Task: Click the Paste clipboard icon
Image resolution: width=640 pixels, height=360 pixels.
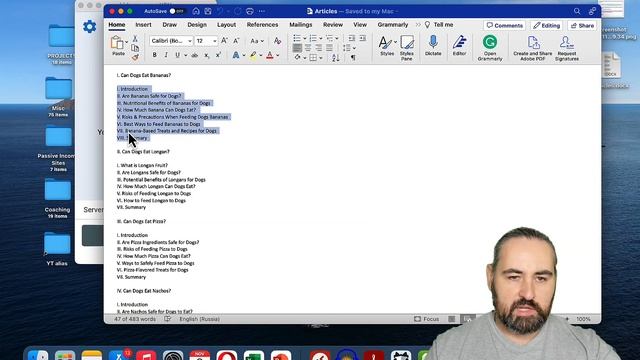Action: click(x=118, y=43)
